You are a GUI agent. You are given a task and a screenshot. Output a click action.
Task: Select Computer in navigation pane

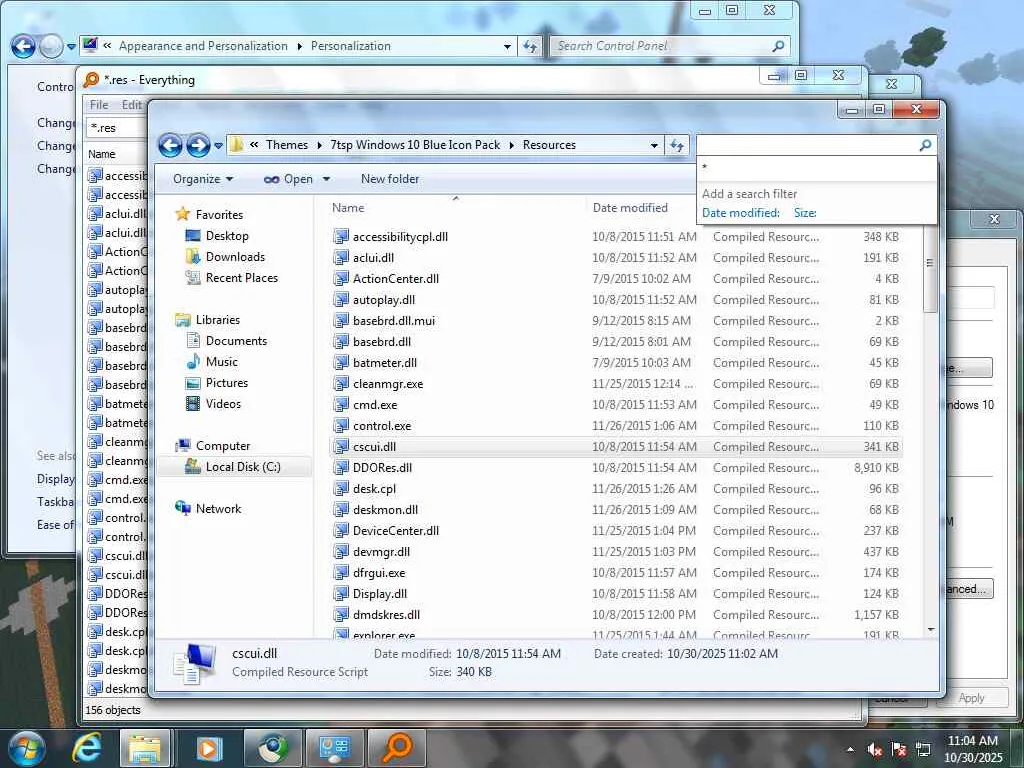pyautogui.click(x=223, y=446)
